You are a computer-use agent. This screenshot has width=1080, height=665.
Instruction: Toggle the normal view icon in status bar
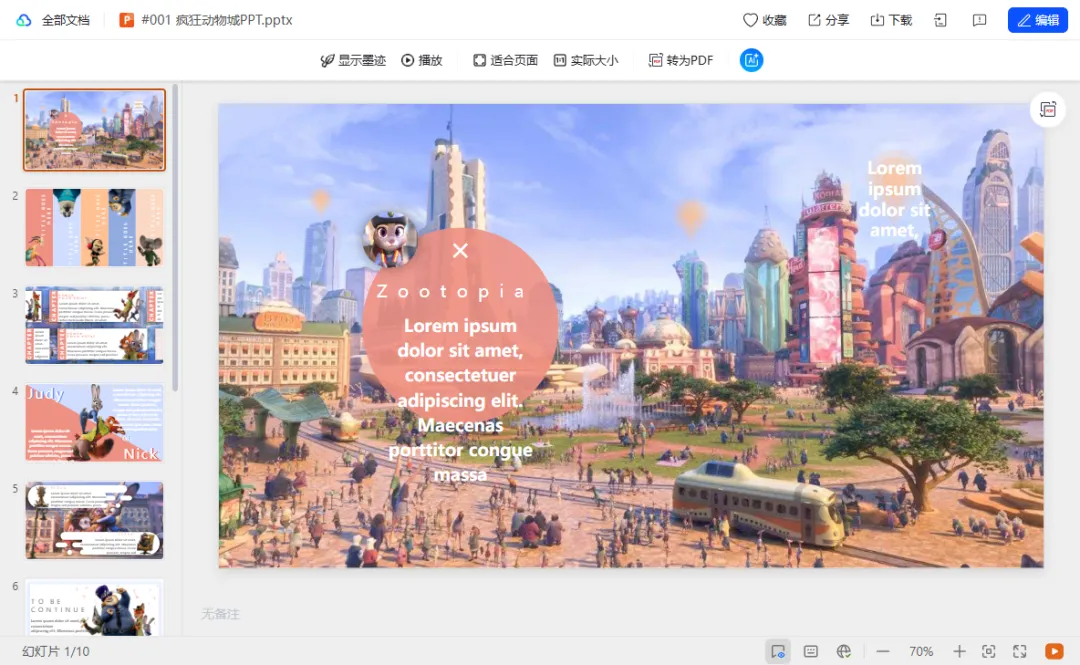(x=778, y=651)
